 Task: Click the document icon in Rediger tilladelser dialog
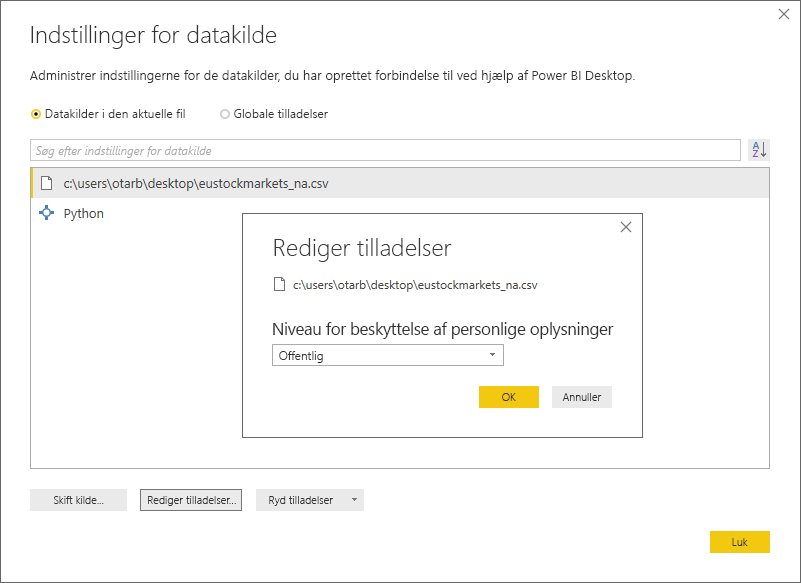click(x=277, y=284)
